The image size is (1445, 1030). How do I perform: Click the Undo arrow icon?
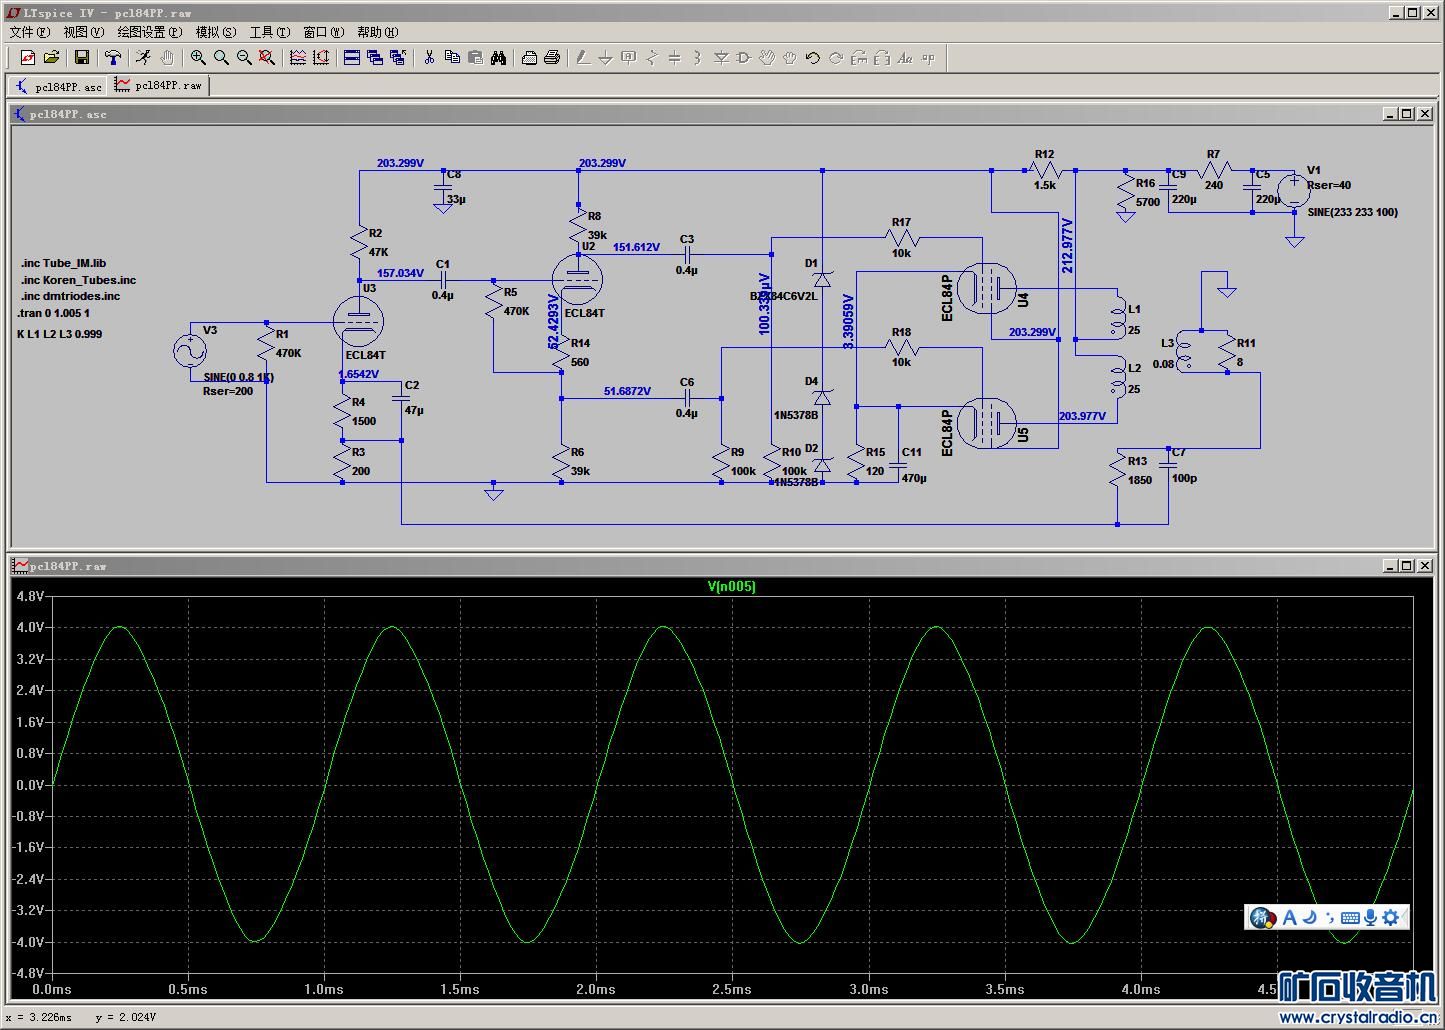[x=813, y=58]
